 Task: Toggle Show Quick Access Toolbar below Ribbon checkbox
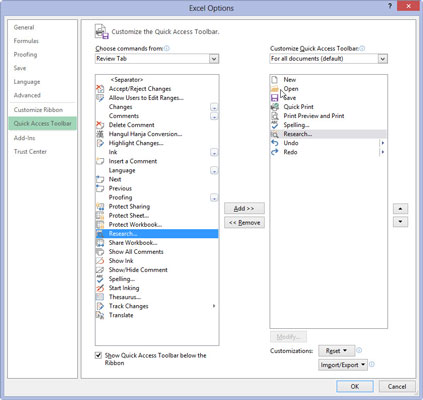tap(98, 355)
